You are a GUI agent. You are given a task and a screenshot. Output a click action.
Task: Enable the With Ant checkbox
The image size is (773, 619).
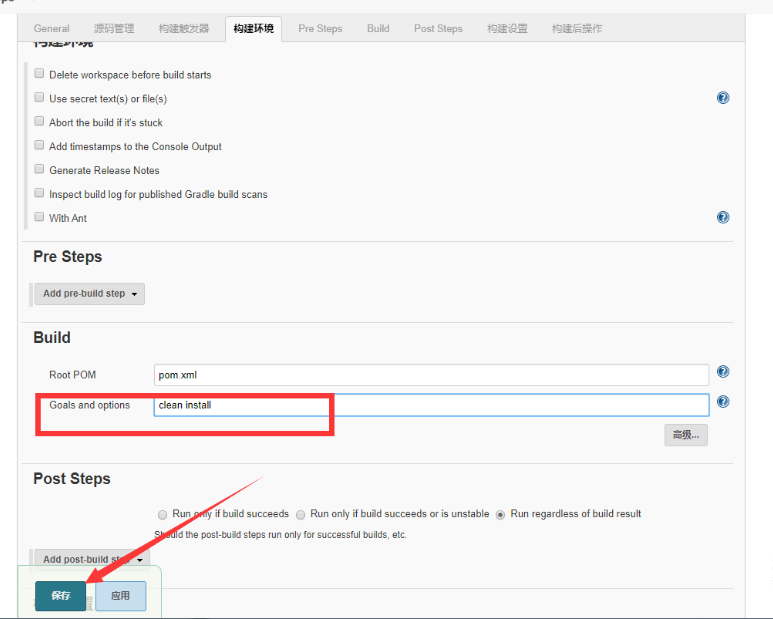pos(39,217)
